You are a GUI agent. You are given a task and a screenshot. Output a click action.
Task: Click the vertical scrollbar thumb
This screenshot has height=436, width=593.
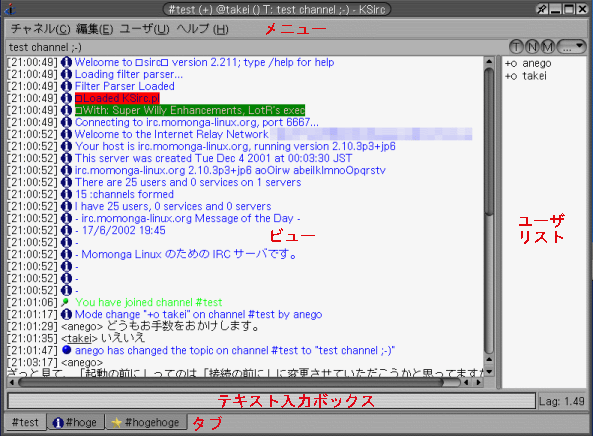pyautogui.click(x=489, y=142)
